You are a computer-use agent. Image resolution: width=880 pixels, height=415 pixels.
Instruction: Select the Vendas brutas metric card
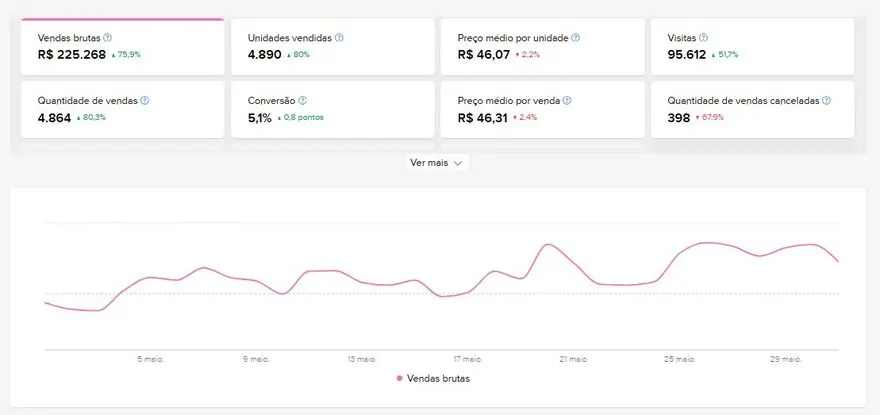(x=122, y=47)
